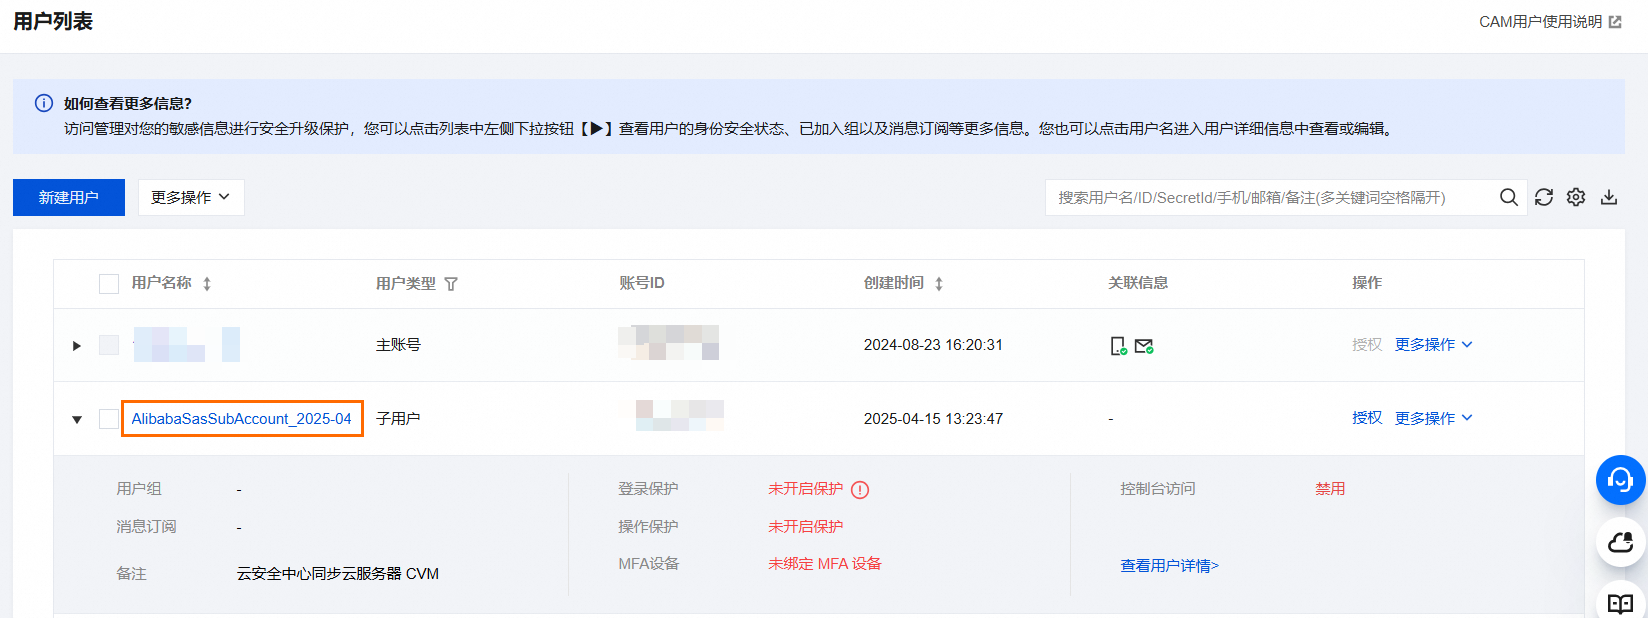
Task: Click the 子用户 type cell
Action: 398,419
